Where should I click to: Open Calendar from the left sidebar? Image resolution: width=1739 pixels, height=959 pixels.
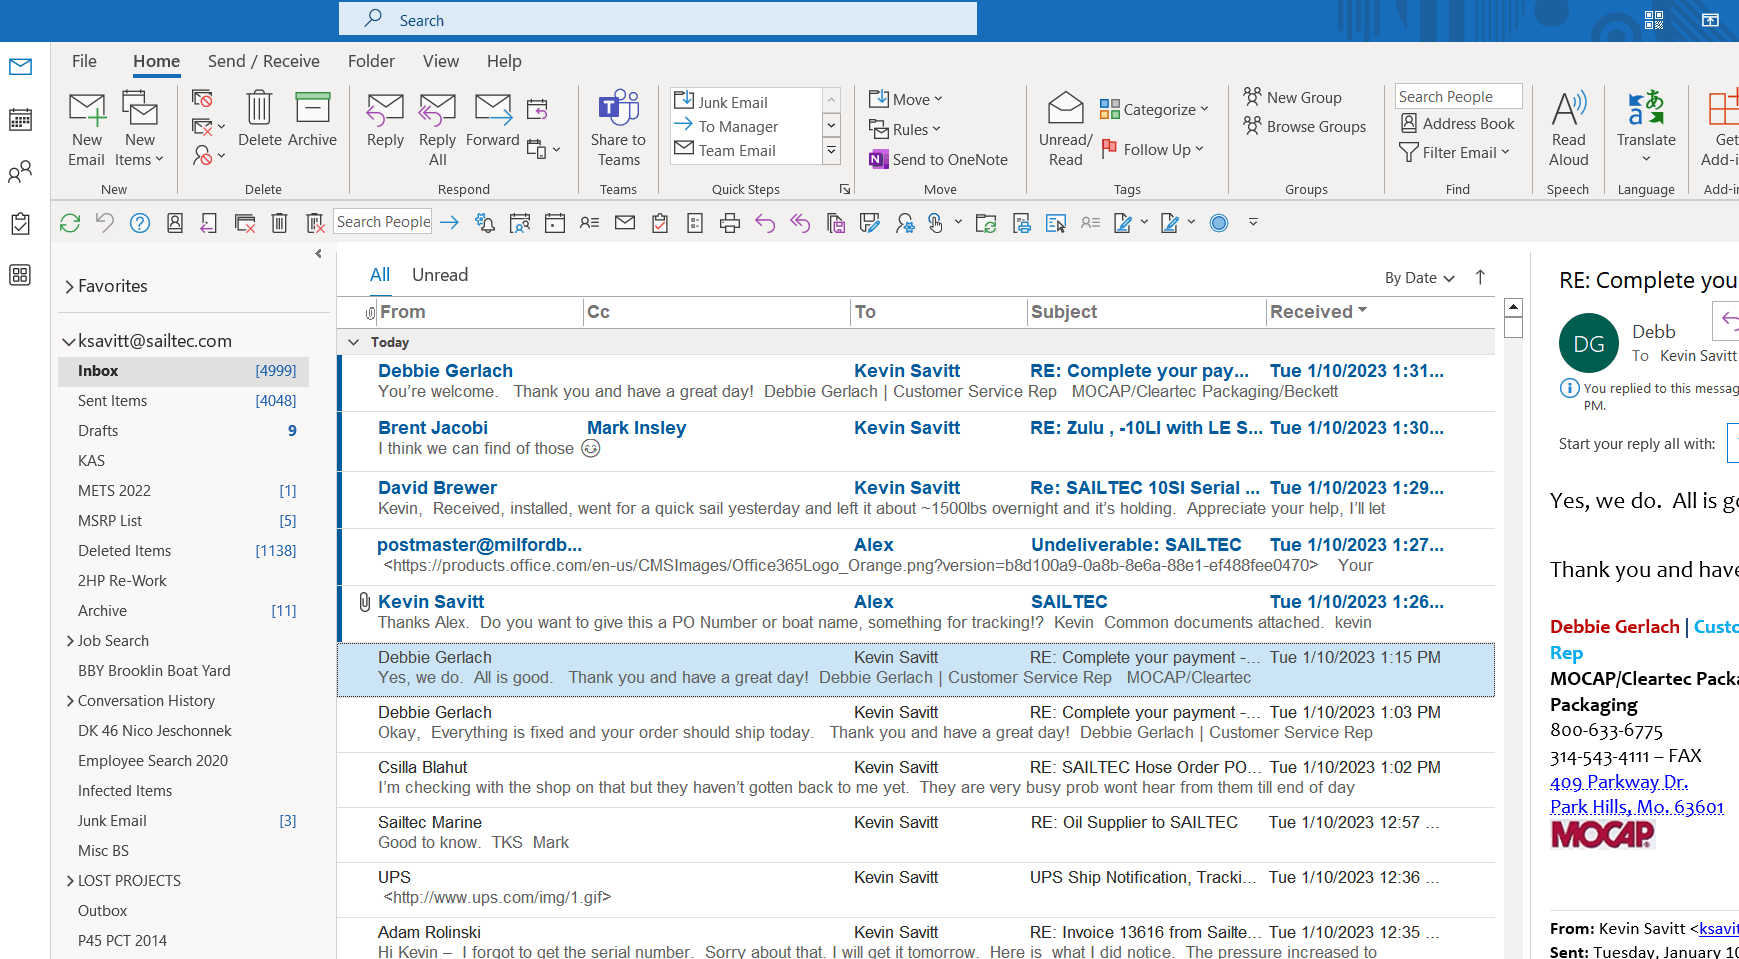point(20,120)
